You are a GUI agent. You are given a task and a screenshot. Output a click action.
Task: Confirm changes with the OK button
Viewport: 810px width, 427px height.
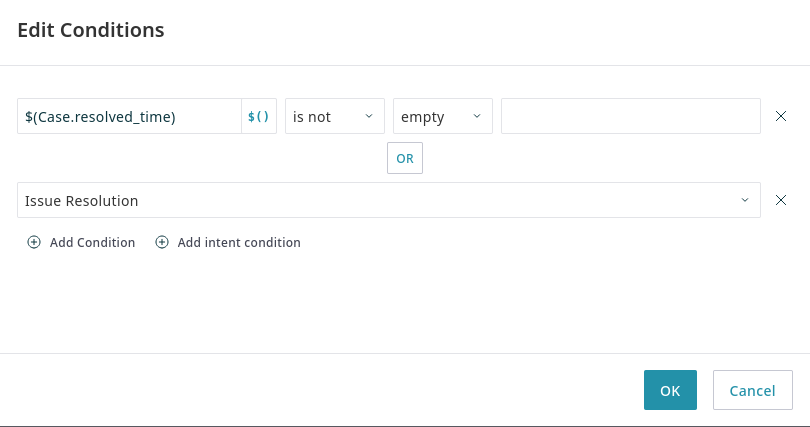(670, 390)
